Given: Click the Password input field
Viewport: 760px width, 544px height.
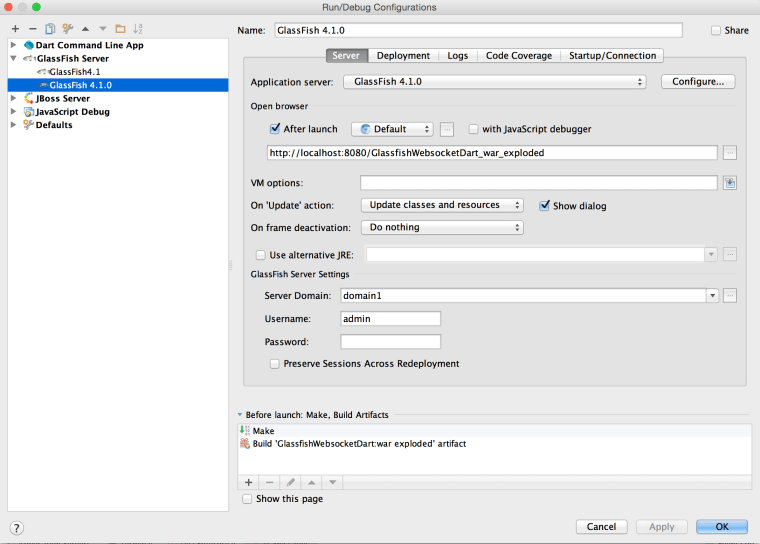Looking at the screenshot, I should (390, 342).
